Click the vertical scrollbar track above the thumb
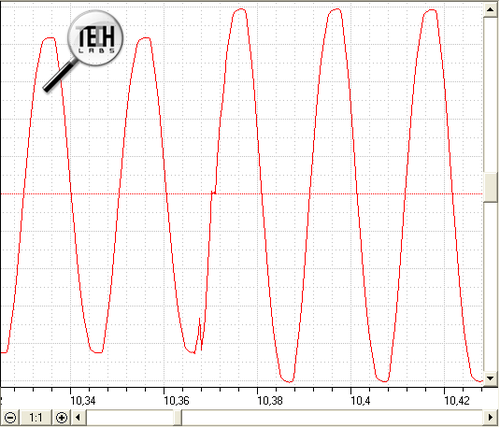 (490, 94)
